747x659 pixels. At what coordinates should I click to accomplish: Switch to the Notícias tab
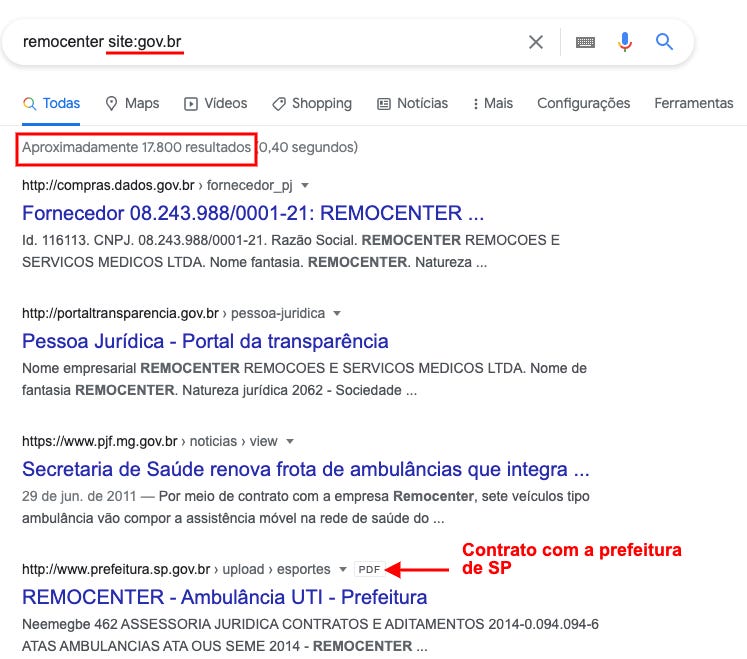pyautogui.click(x=413, y=103)
